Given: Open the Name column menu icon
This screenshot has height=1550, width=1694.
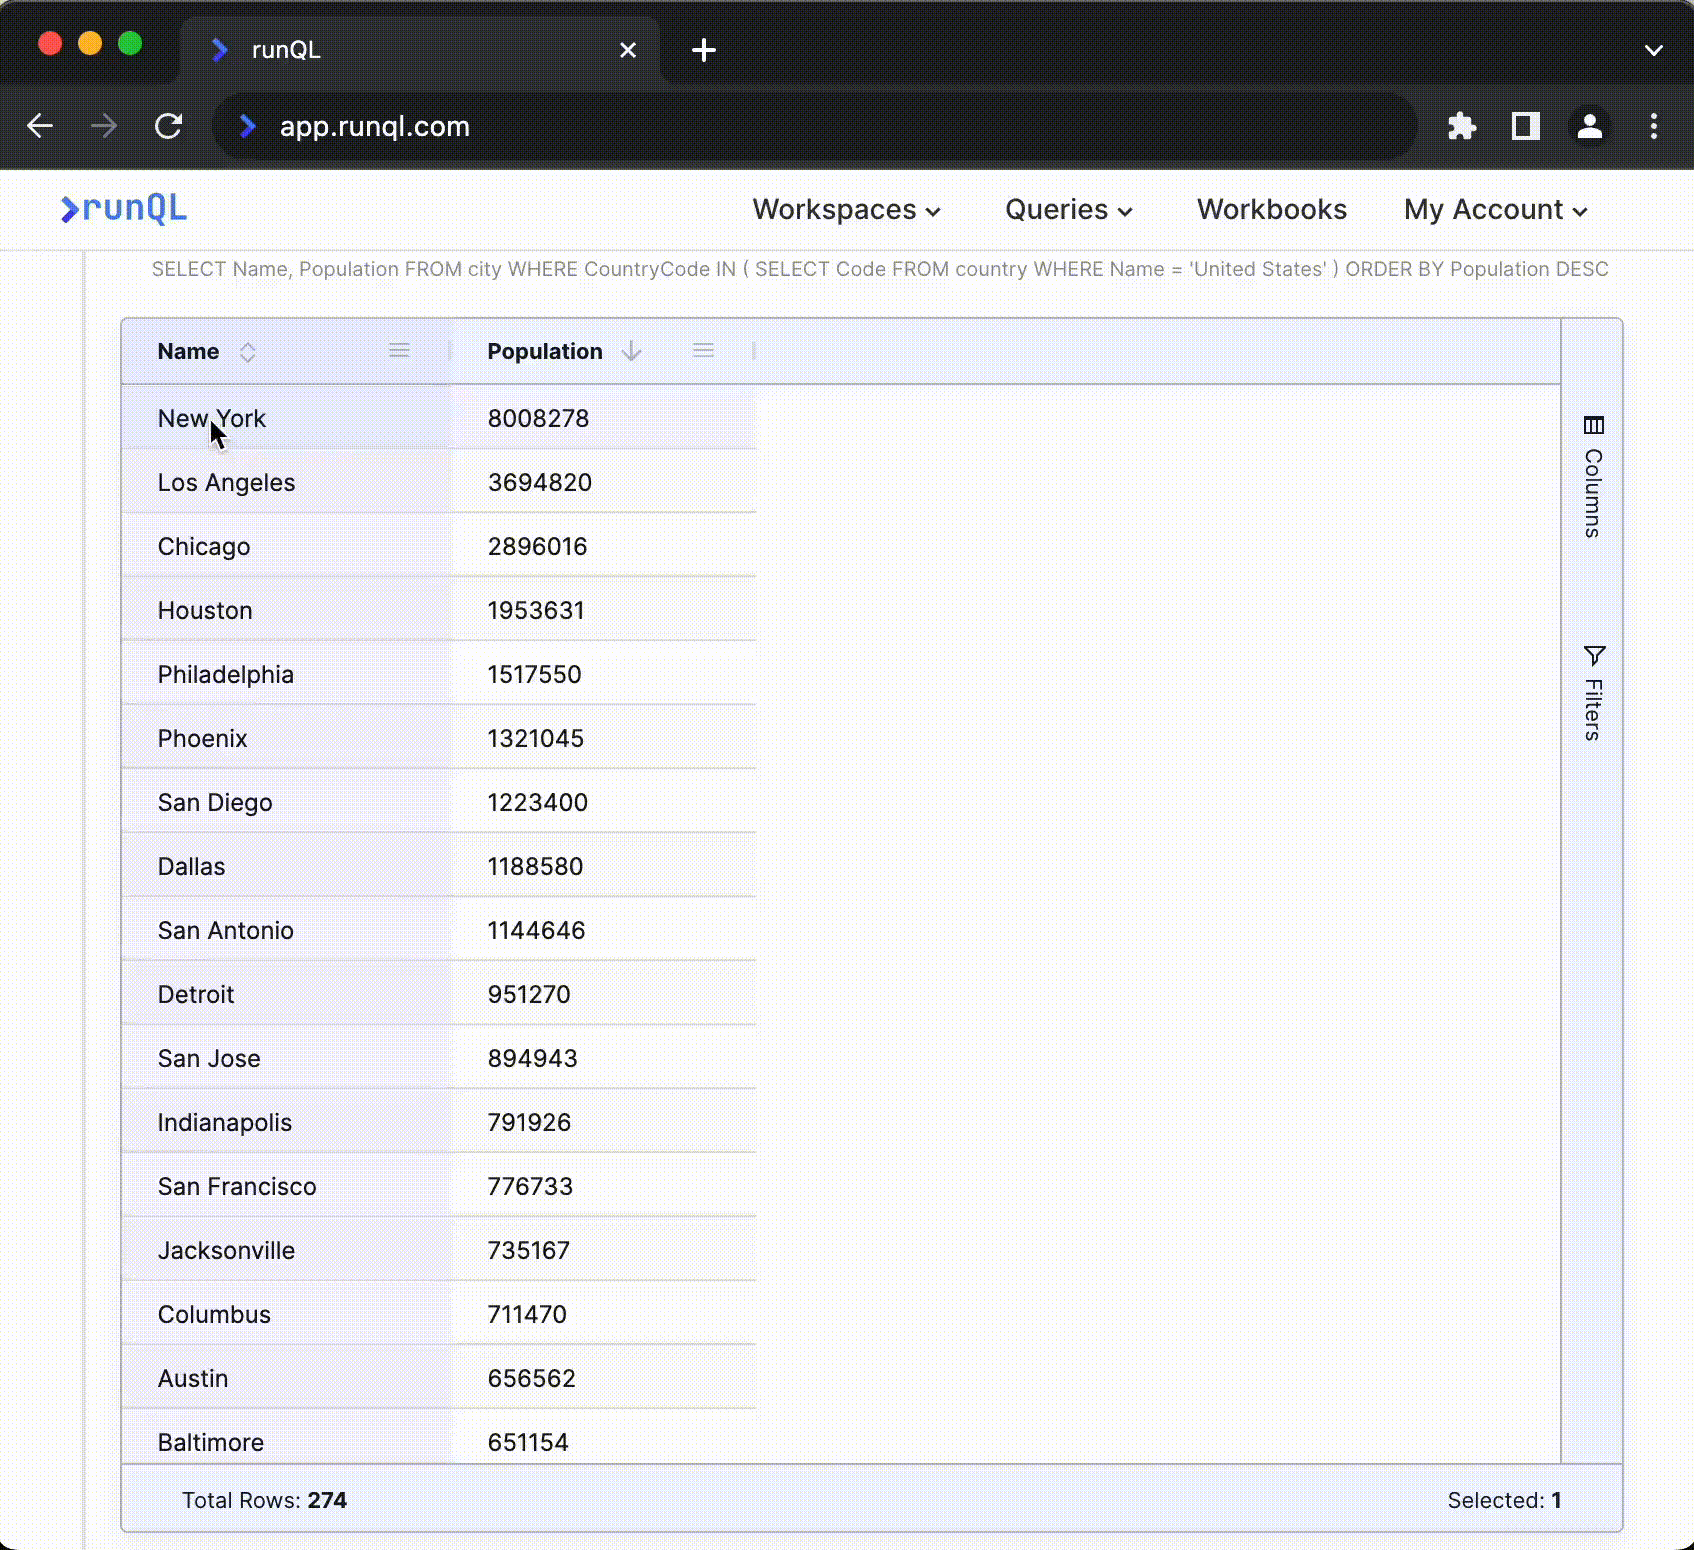Looking at the screenshot, I should pyautogui.click(x=399, y=351).
